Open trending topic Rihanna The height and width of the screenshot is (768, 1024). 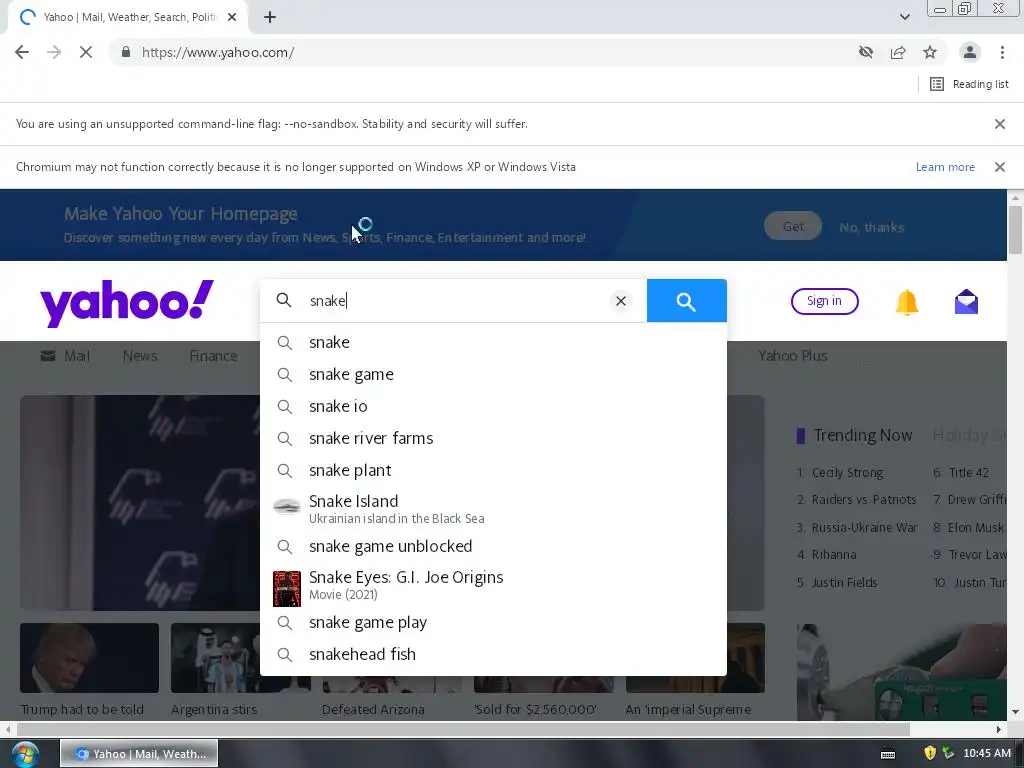tap(833, 554)
